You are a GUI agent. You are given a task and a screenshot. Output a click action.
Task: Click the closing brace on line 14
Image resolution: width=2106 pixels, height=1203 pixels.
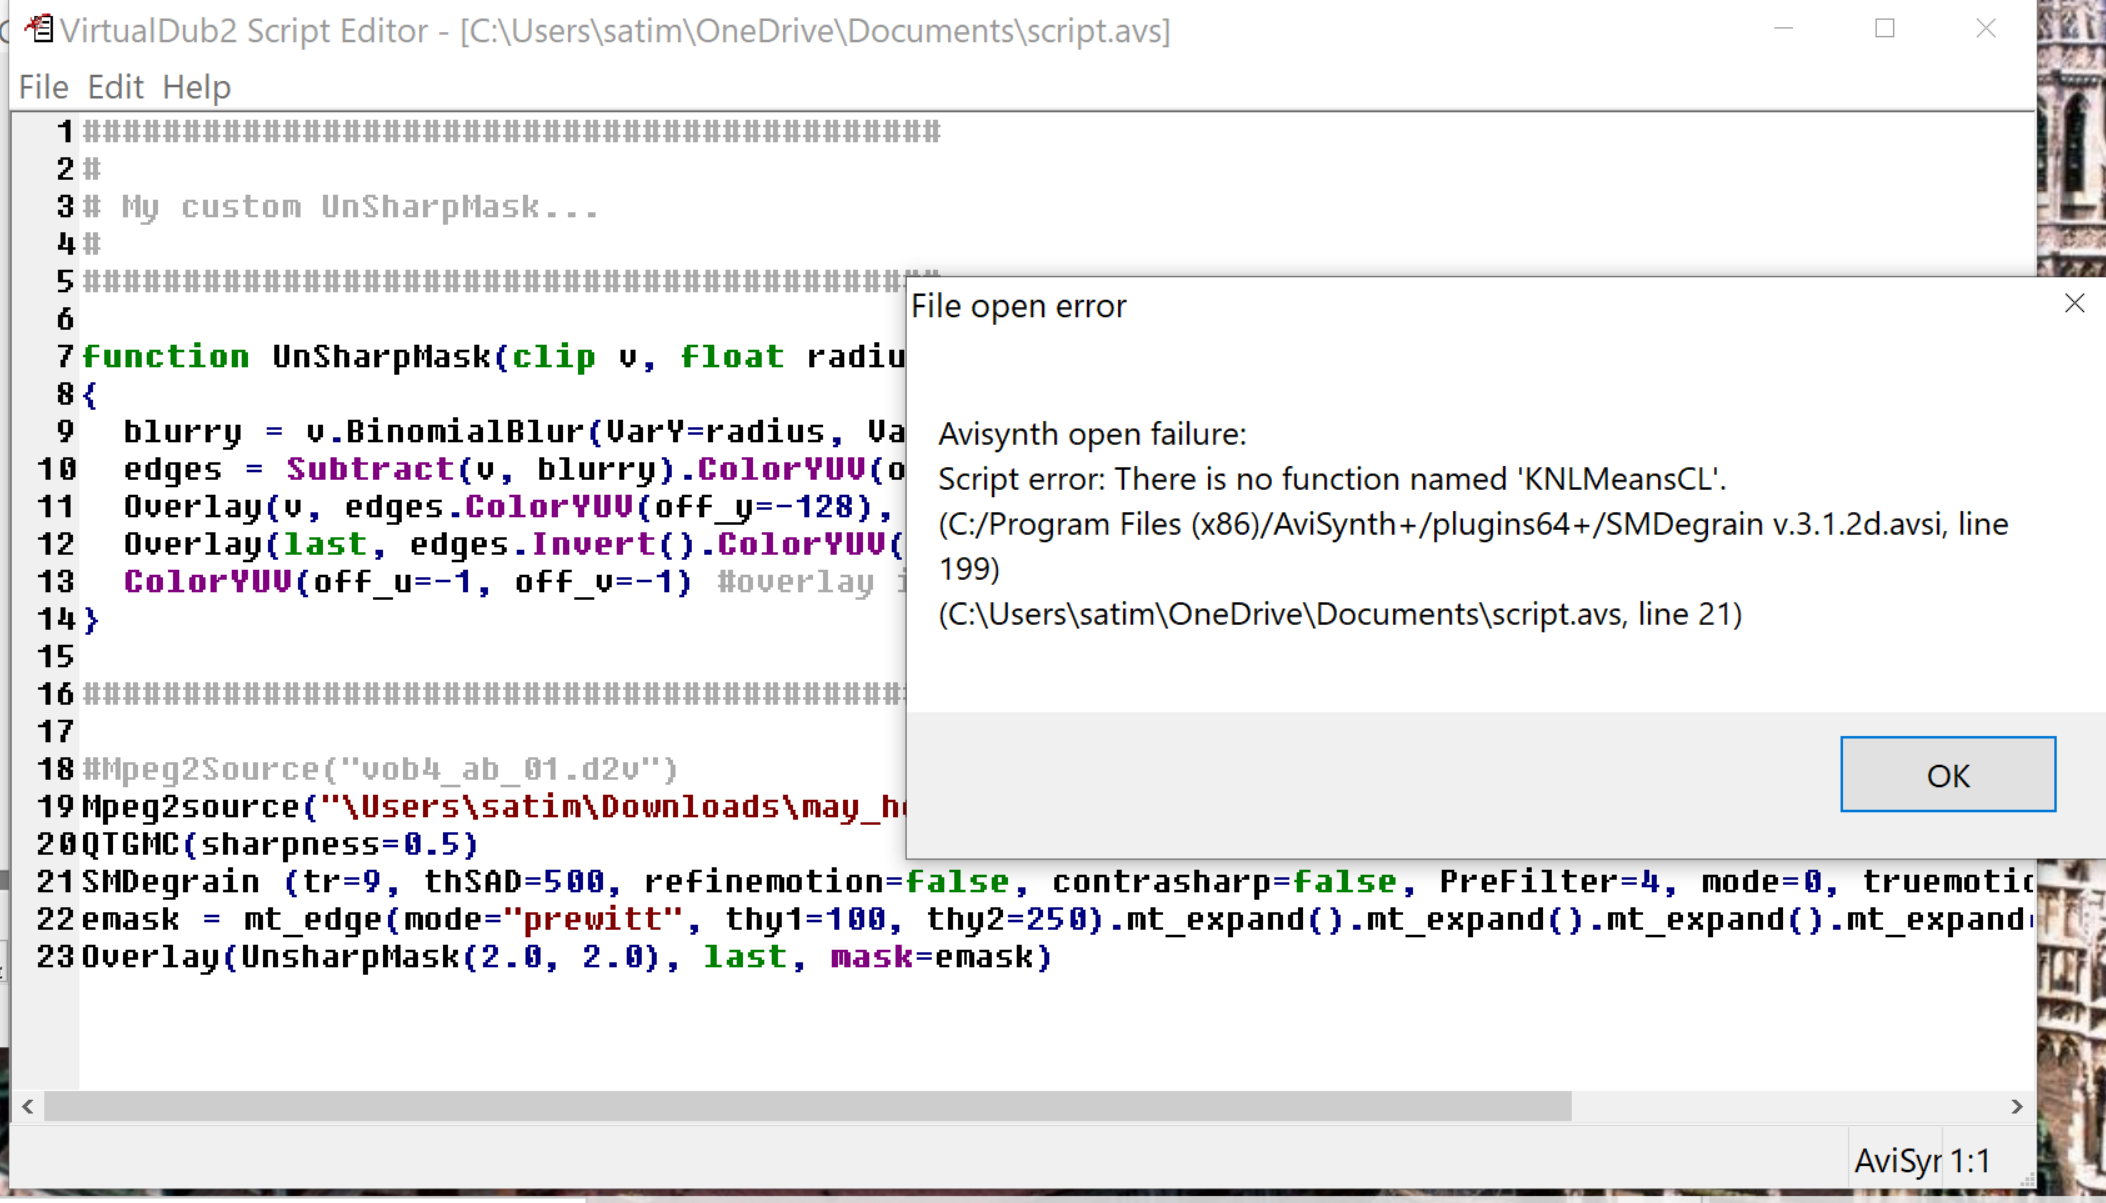[91, 620]
